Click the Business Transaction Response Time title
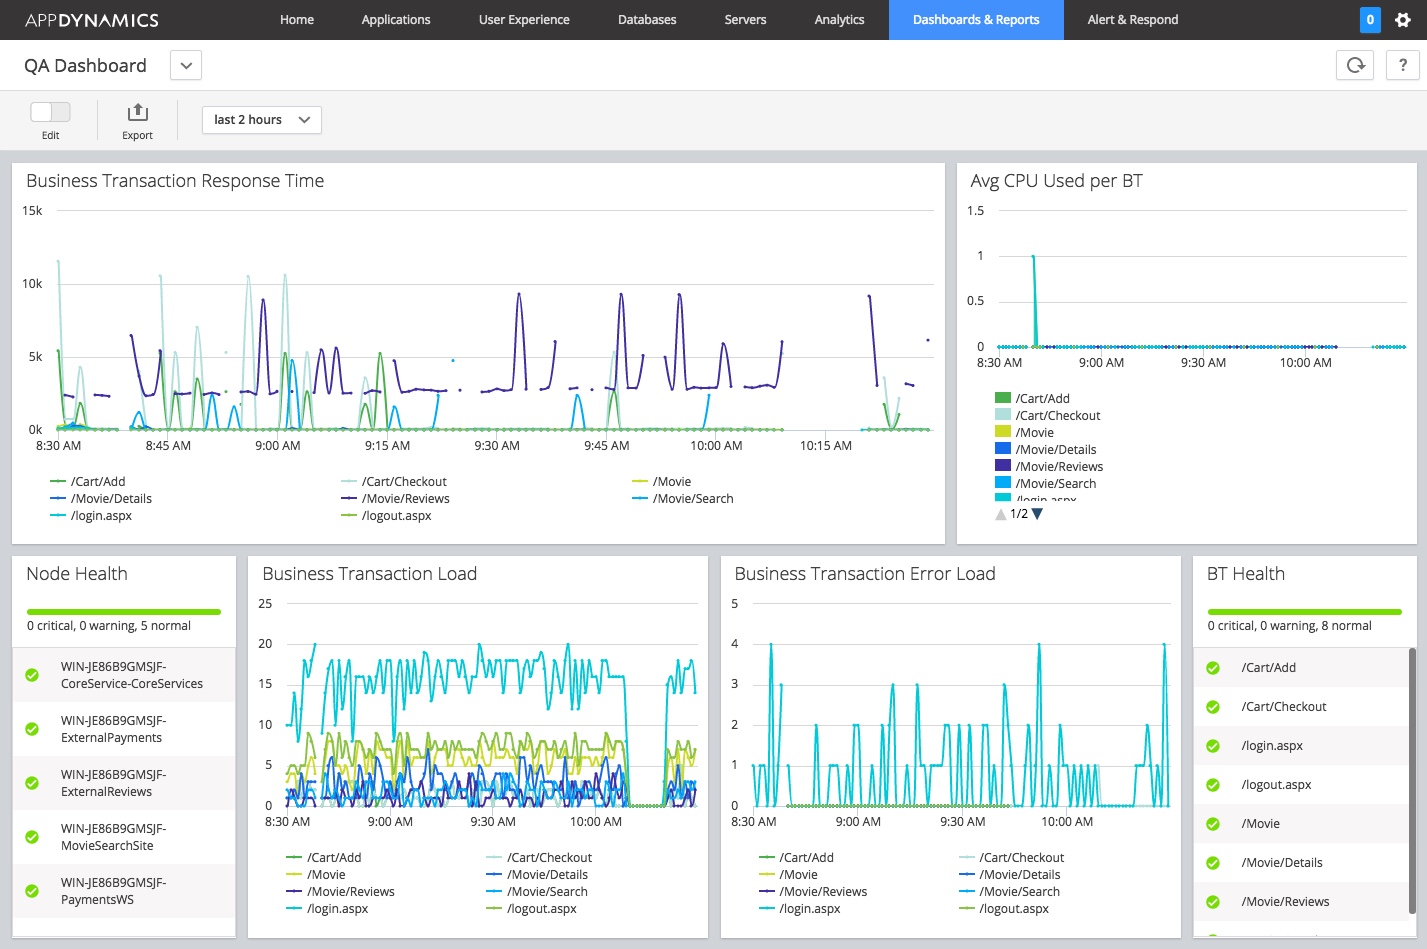 point(175,181)
